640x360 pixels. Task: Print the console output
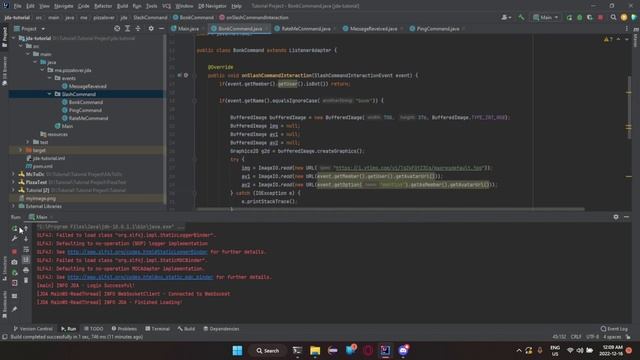pyautogui.click(x=26, y=270)
